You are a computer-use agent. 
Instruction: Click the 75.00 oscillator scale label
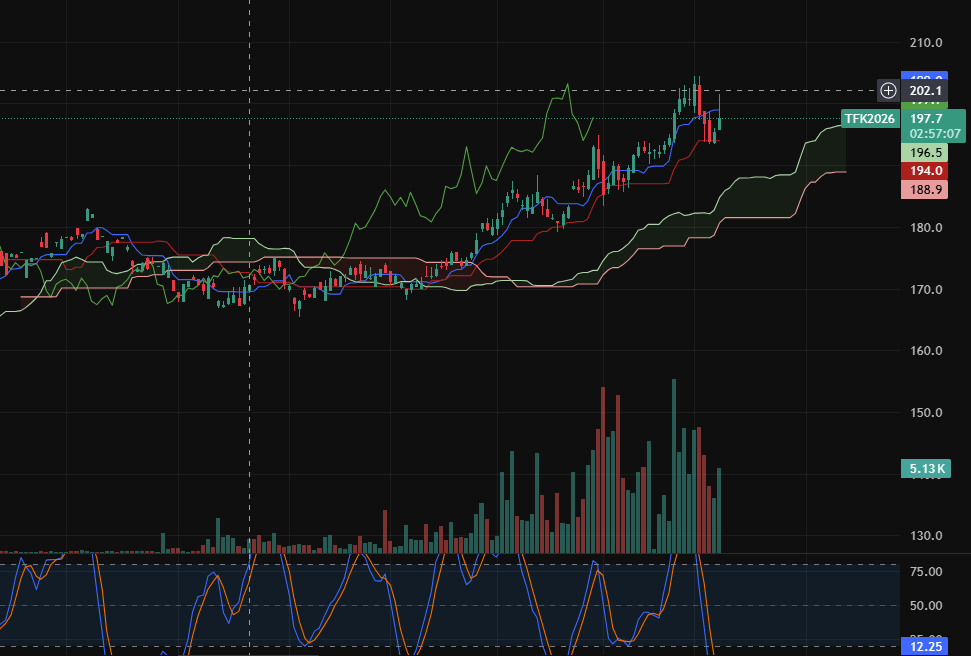[927, 572]
